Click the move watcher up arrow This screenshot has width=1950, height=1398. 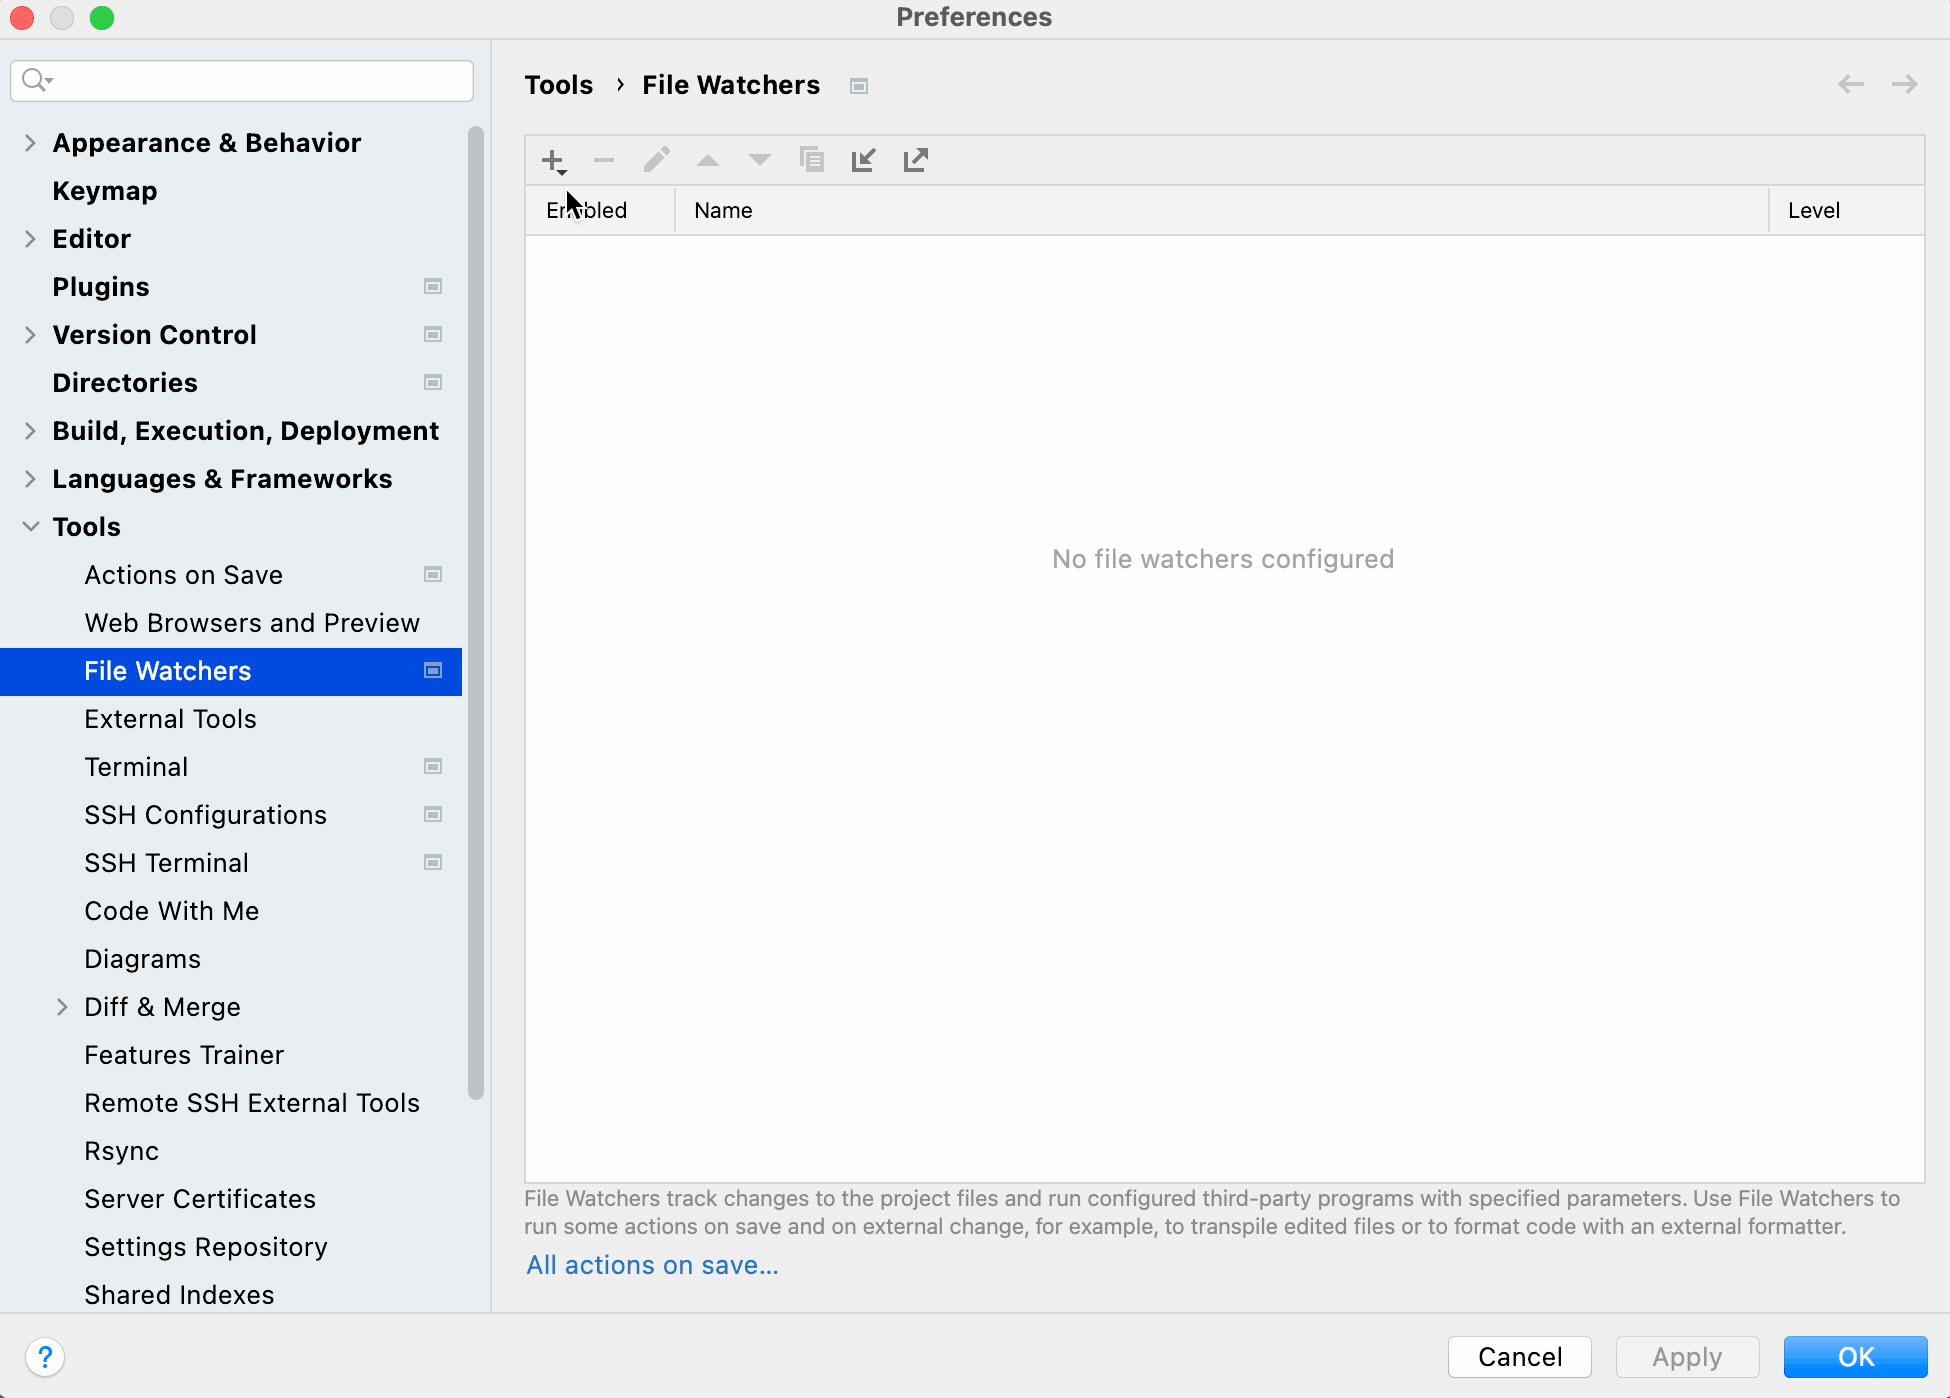pyautogui.click(x=708, y=159)
